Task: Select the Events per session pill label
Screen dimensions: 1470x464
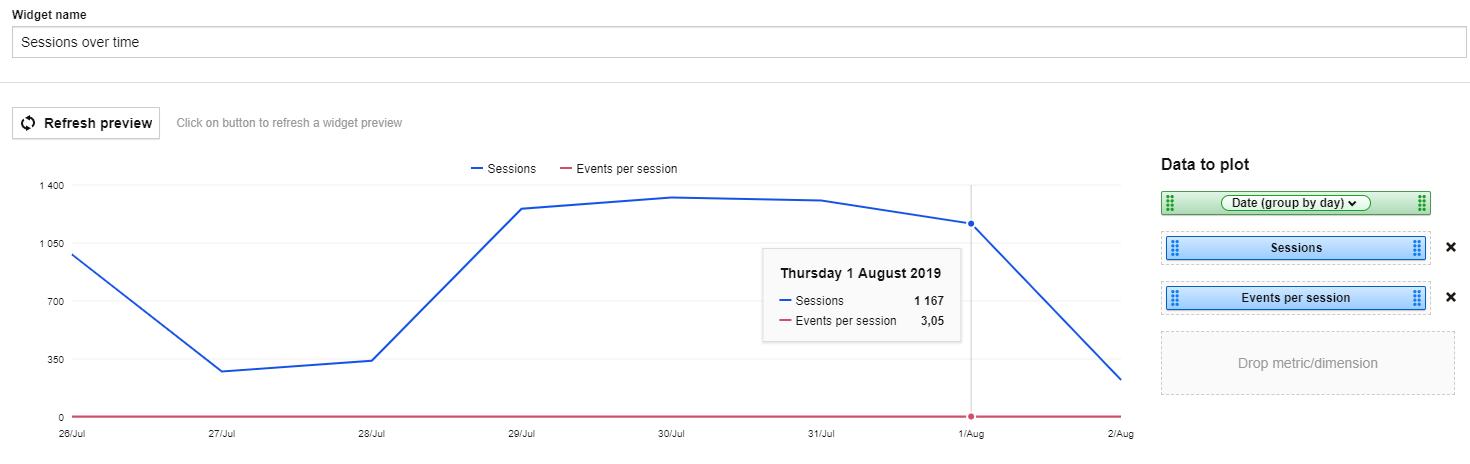Action: (x=1296, y=298)
